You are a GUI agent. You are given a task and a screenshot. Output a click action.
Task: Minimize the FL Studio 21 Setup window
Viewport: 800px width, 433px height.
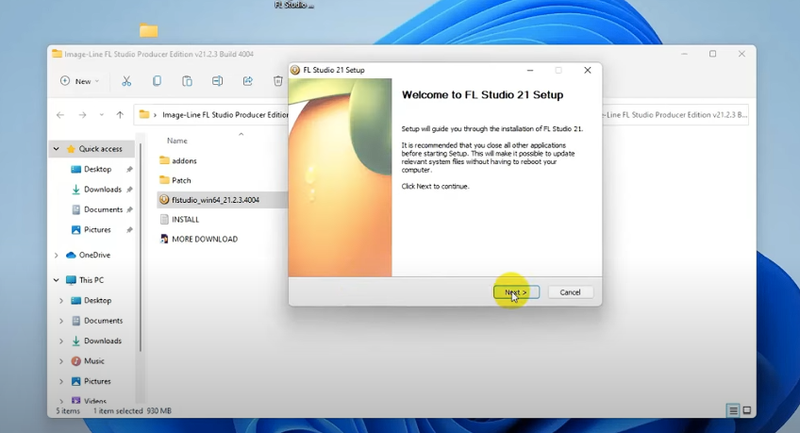530,70
